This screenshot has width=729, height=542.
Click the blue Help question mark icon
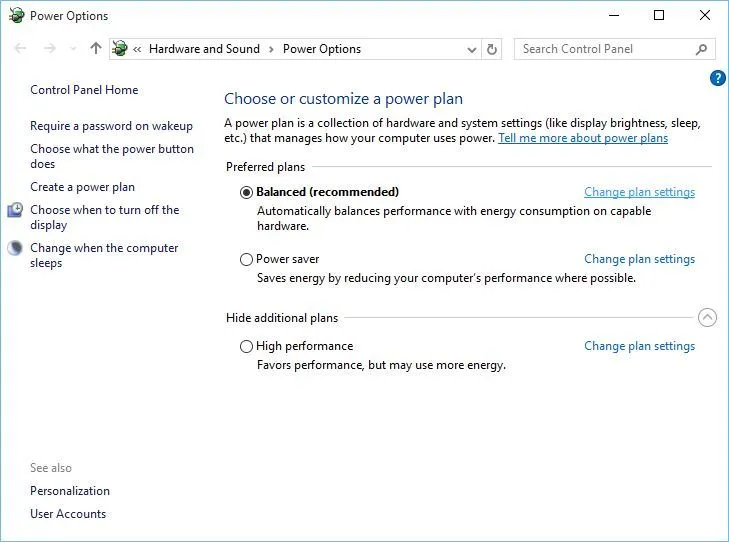tap(717, 78)
